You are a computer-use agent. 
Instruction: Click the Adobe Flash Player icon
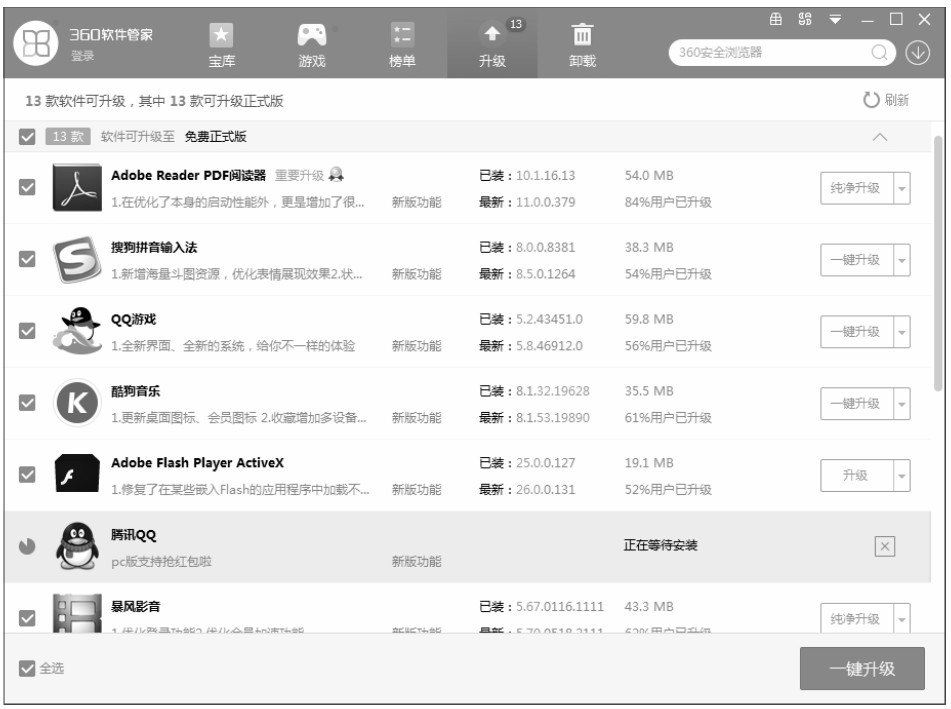[x=77, y=473]
